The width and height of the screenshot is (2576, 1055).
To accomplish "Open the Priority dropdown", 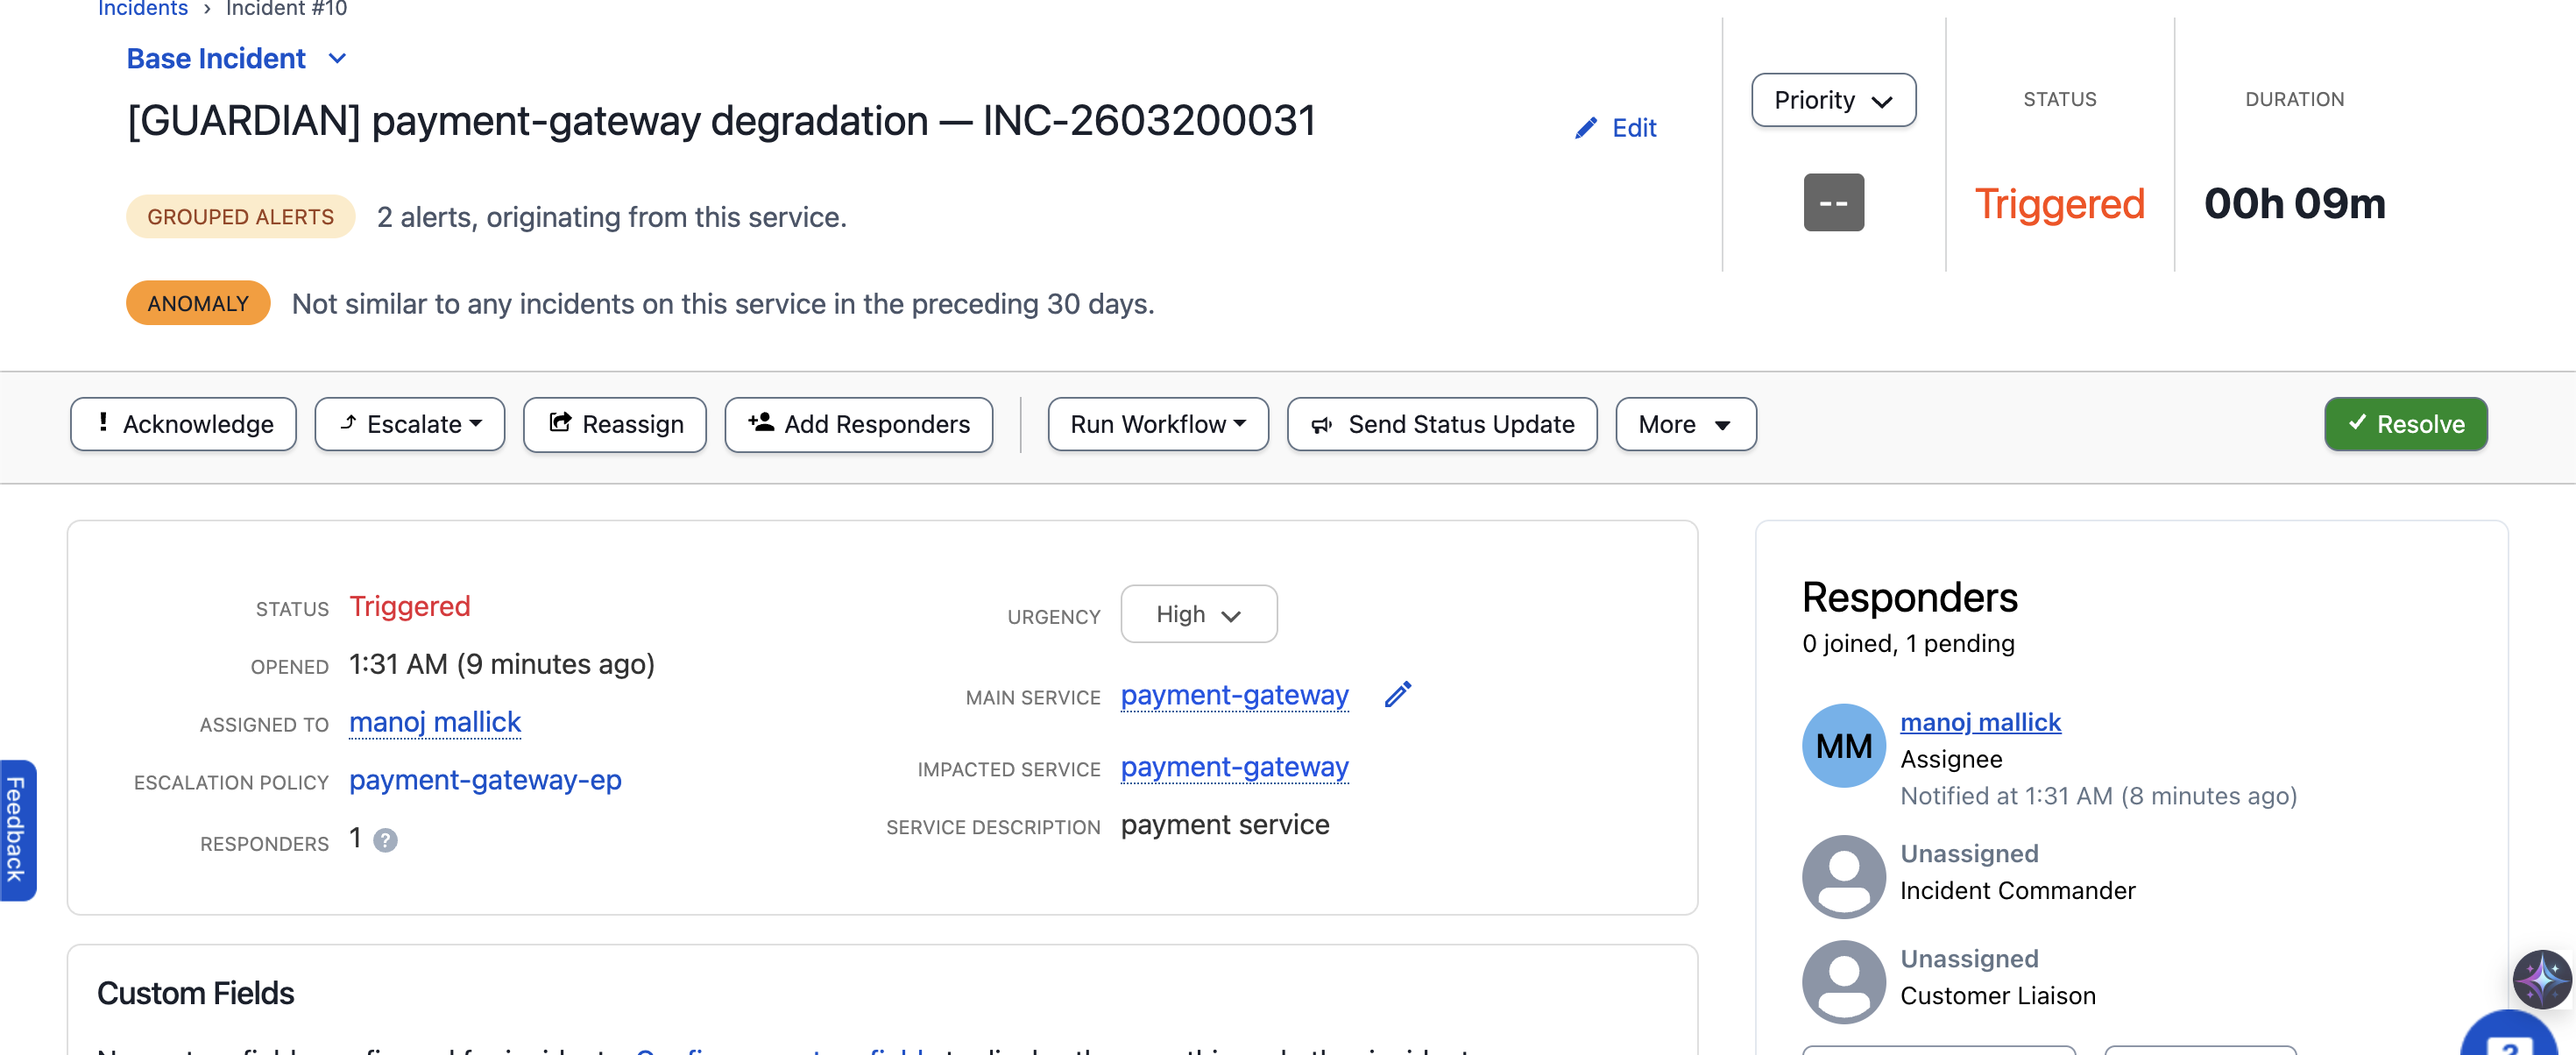I will pos(1833,100).
